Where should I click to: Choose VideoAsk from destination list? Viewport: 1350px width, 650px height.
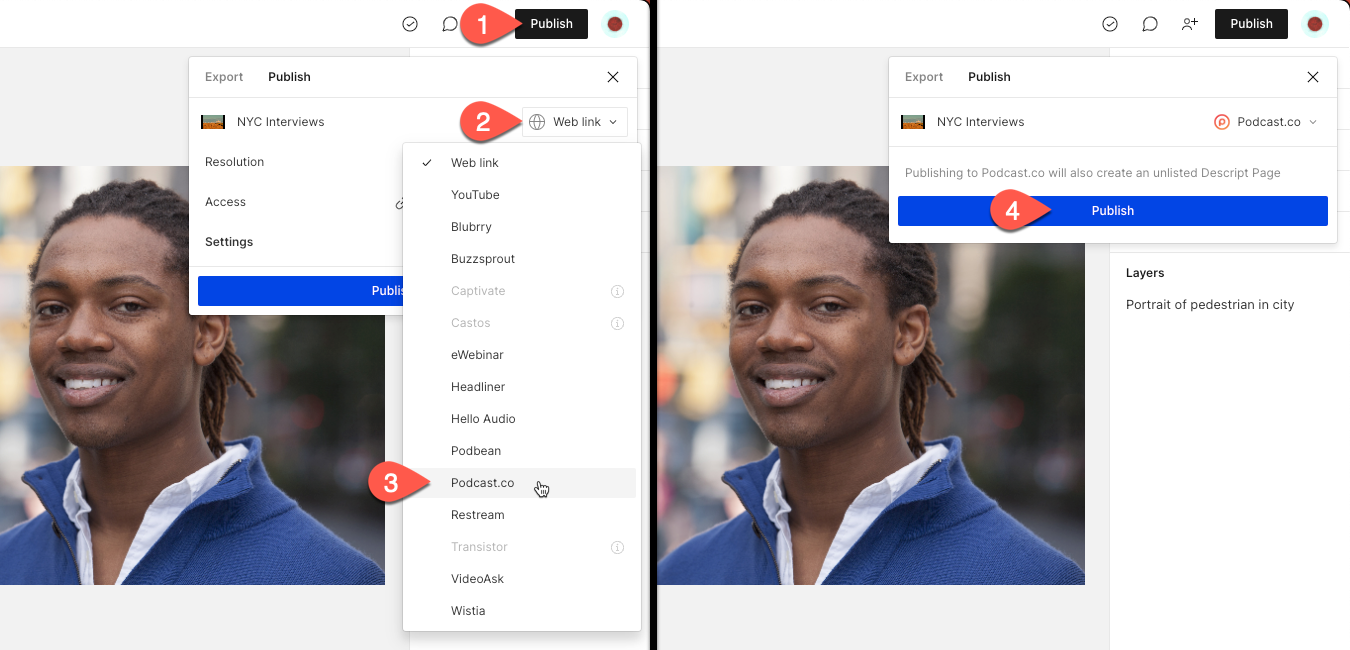point(521,579)
